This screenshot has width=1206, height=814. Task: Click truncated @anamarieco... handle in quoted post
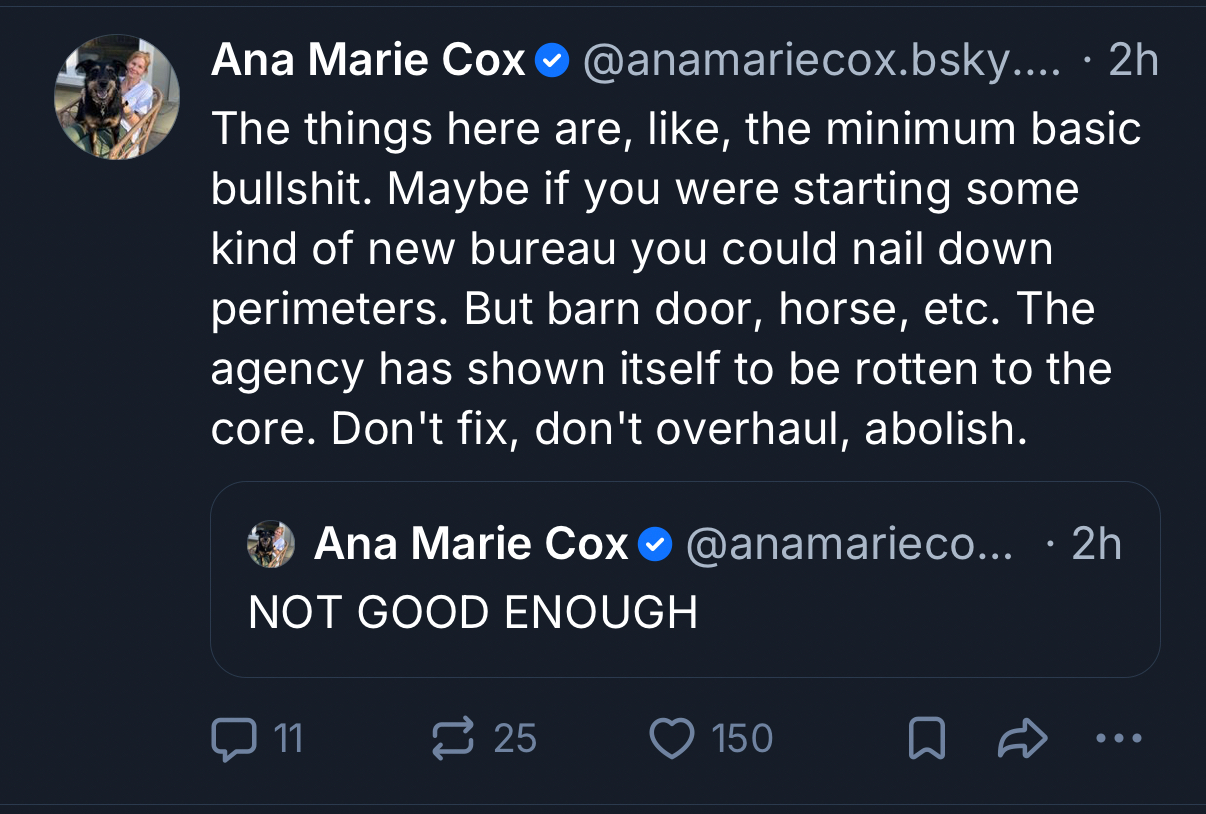tap(849, 544)
